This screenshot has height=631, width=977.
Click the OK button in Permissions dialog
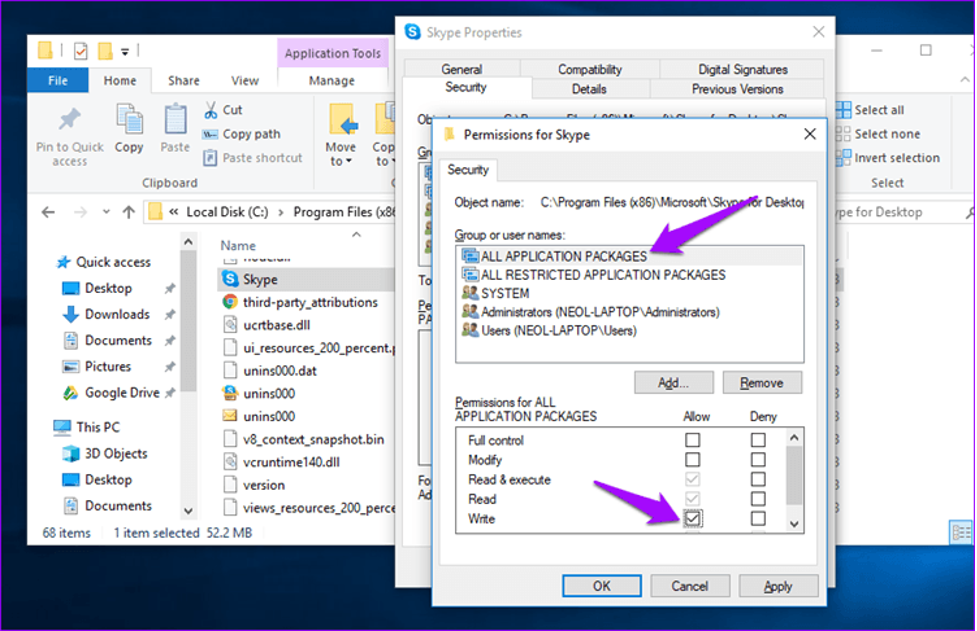coord(601,586)
